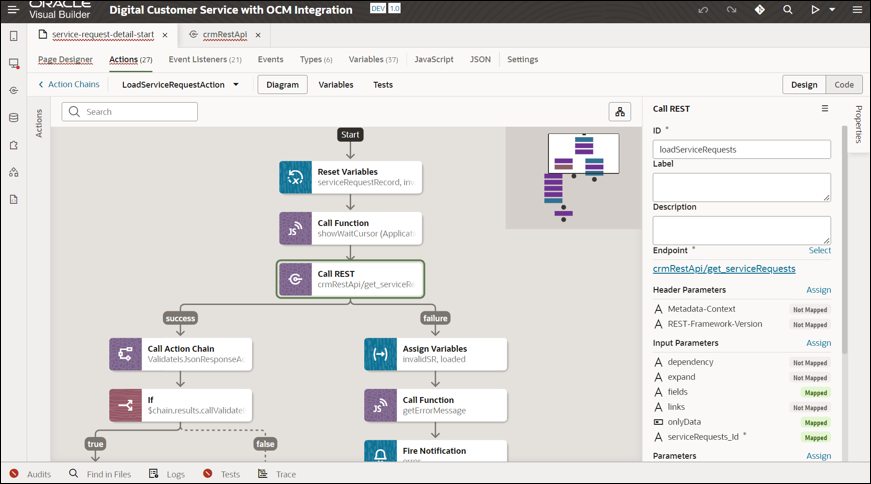Switch to the action chain Variables view
Screen dimensions: 871x484
coord(336,85)
